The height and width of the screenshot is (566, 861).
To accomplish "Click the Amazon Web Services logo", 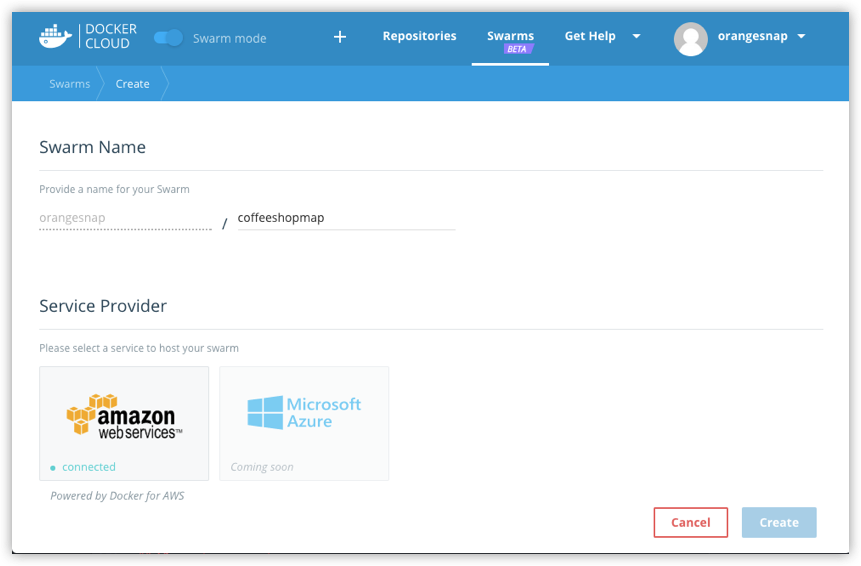I will click(x=124, y=415).
